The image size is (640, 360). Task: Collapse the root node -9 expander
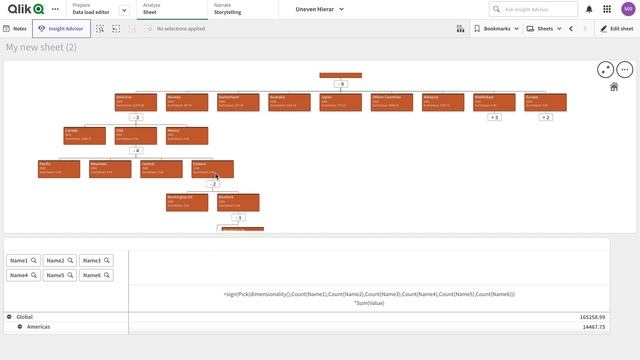[x=341, y=84]
